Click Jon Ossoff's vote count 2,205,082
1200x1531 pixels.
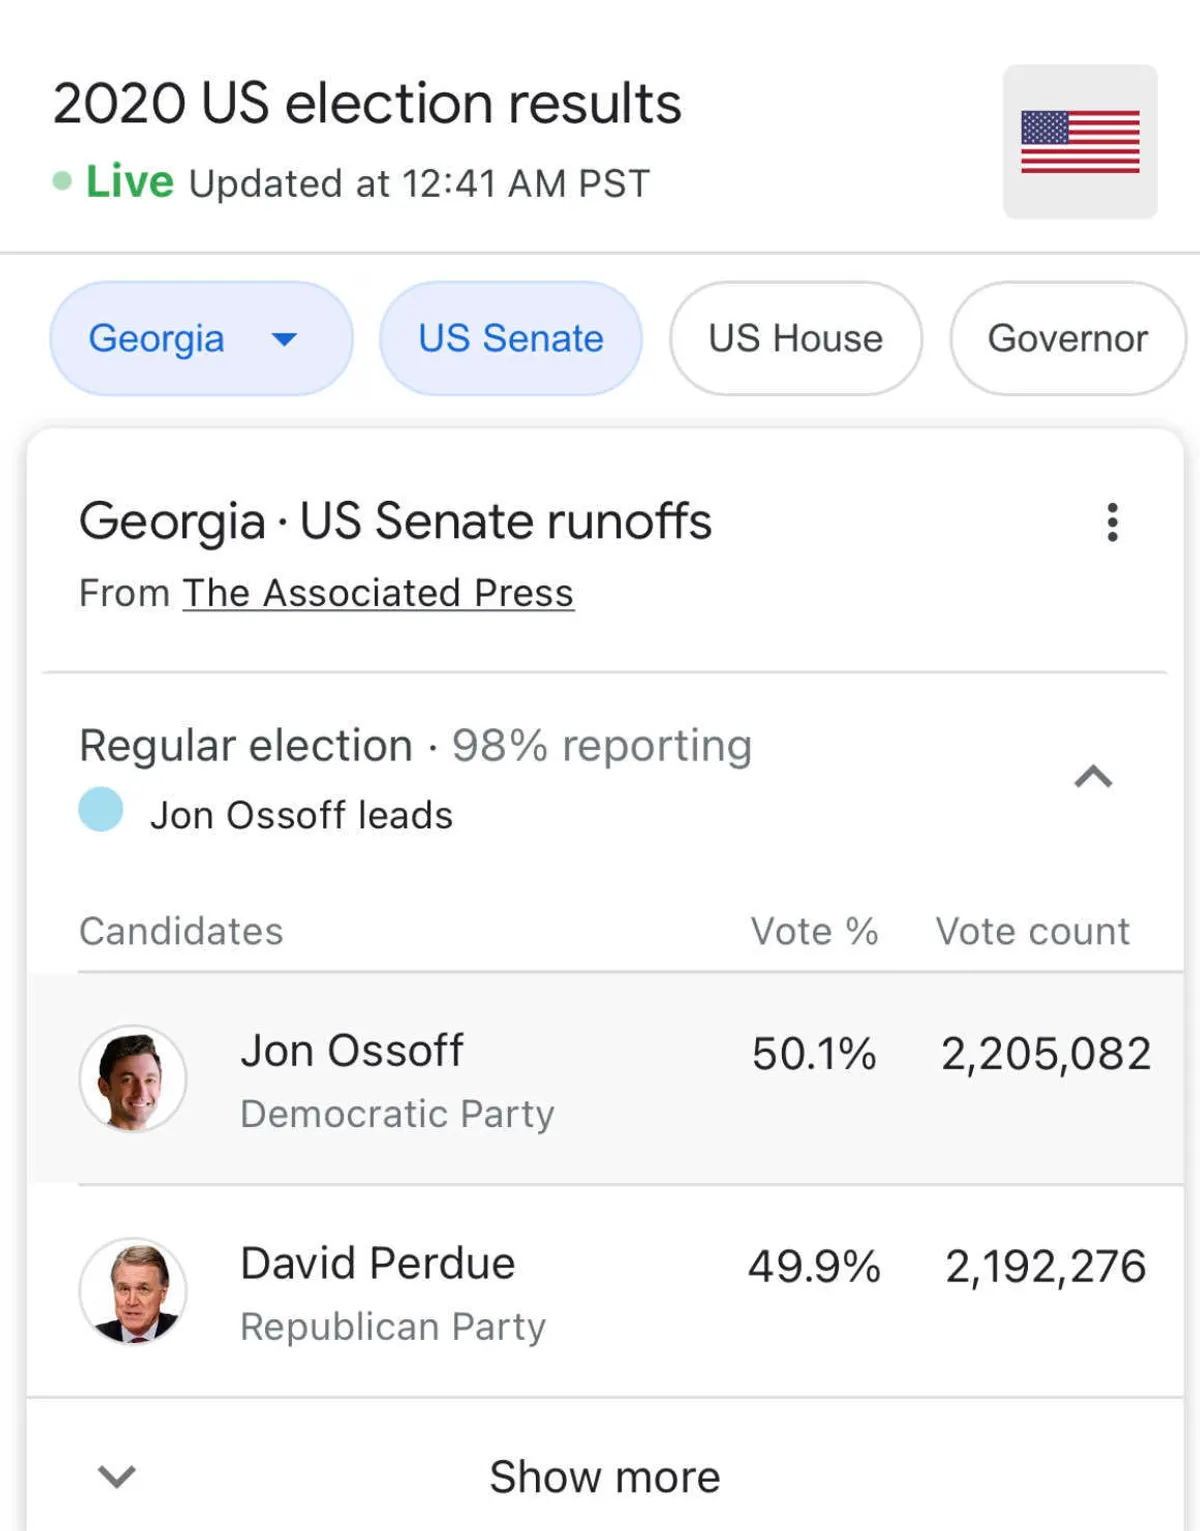[1045, 1054]
